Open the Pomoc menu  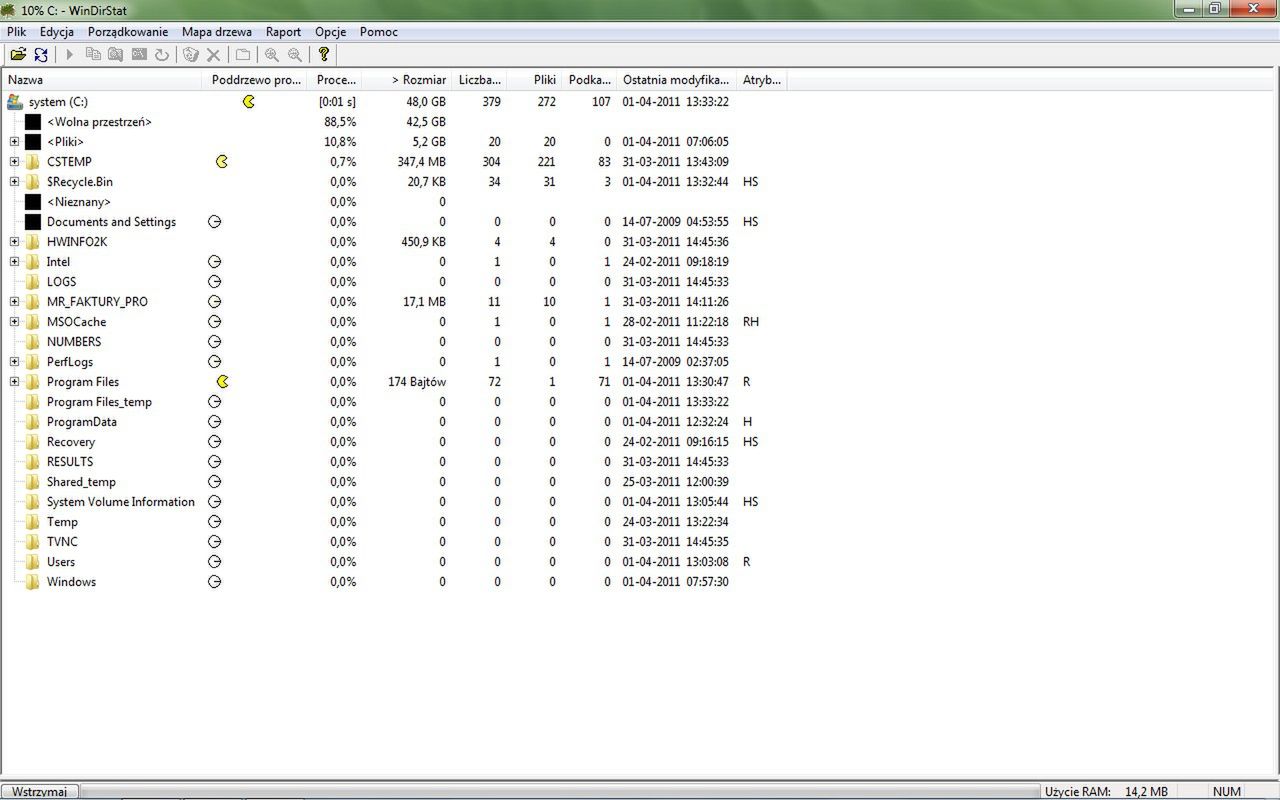coord(379,32)
